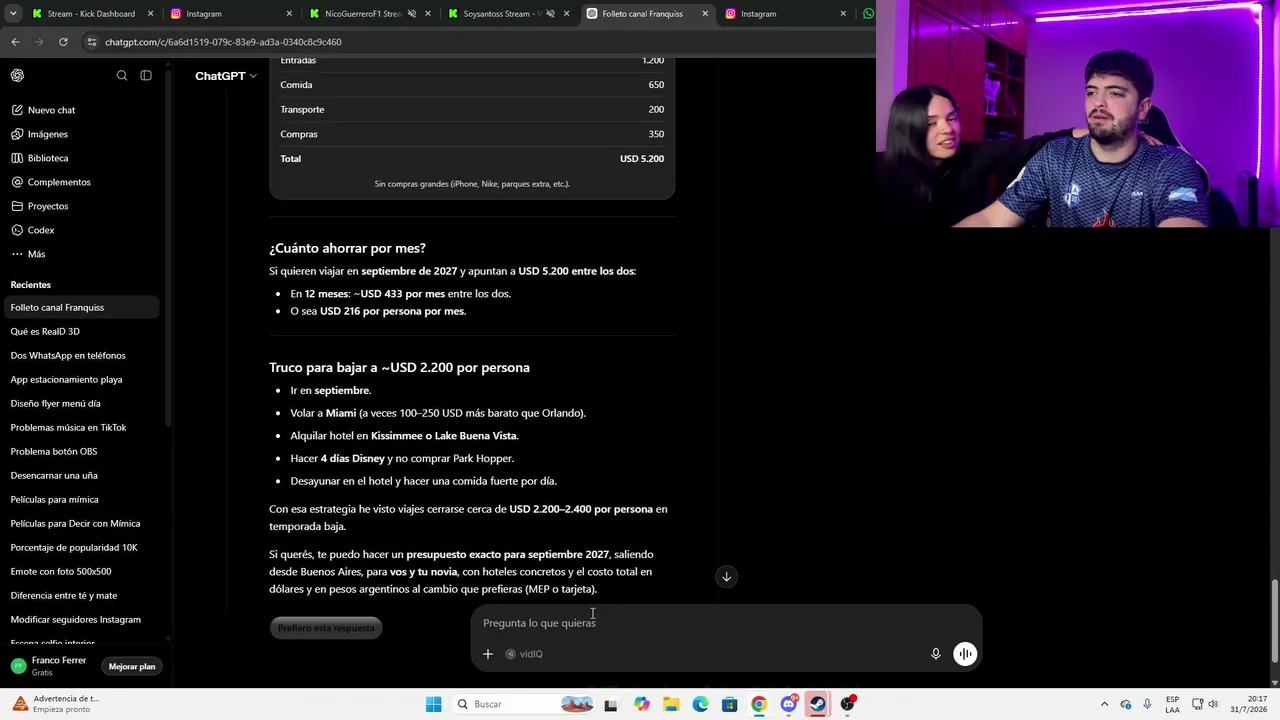Click the Buscar taskbar search box
Image resolution: width=1280 pixels, height=720 pixels.
coord(525,704)
